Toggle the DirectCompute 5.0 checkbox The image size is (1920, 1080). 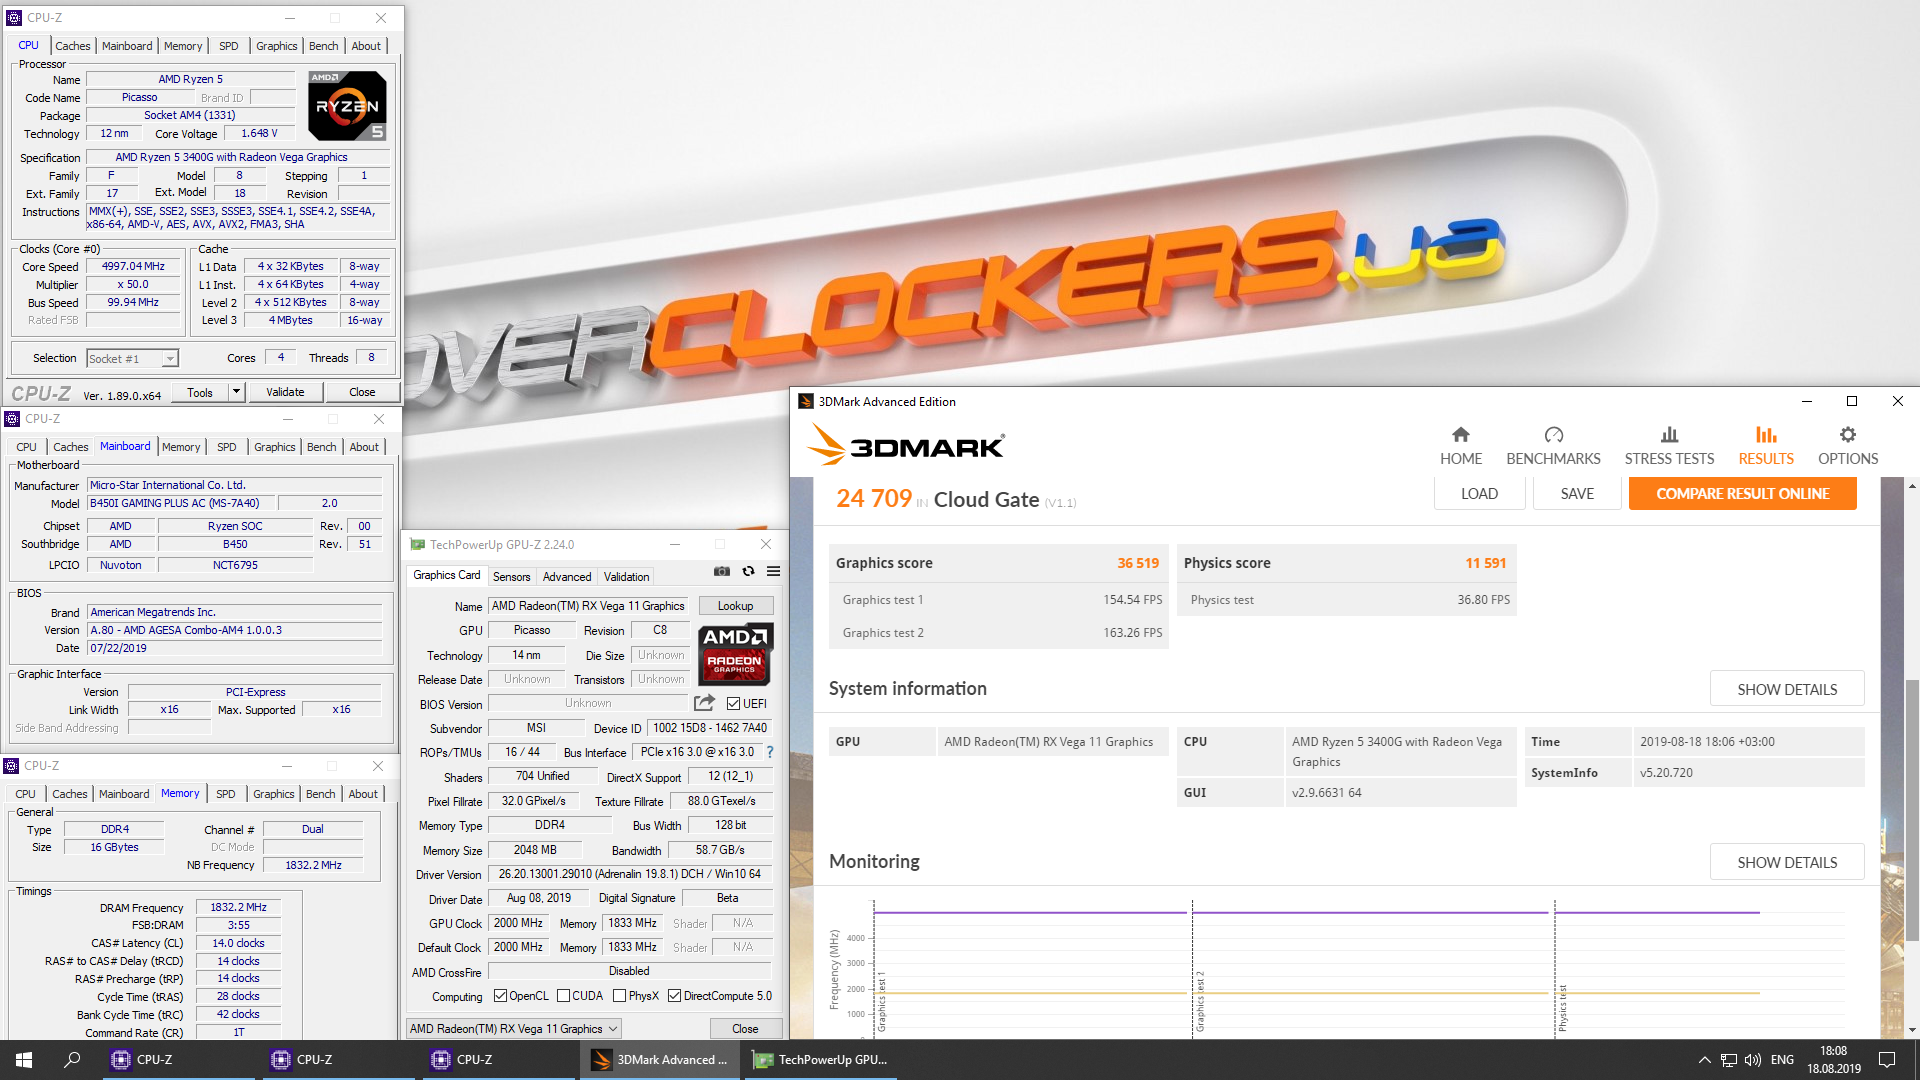(x=675, y=996)
